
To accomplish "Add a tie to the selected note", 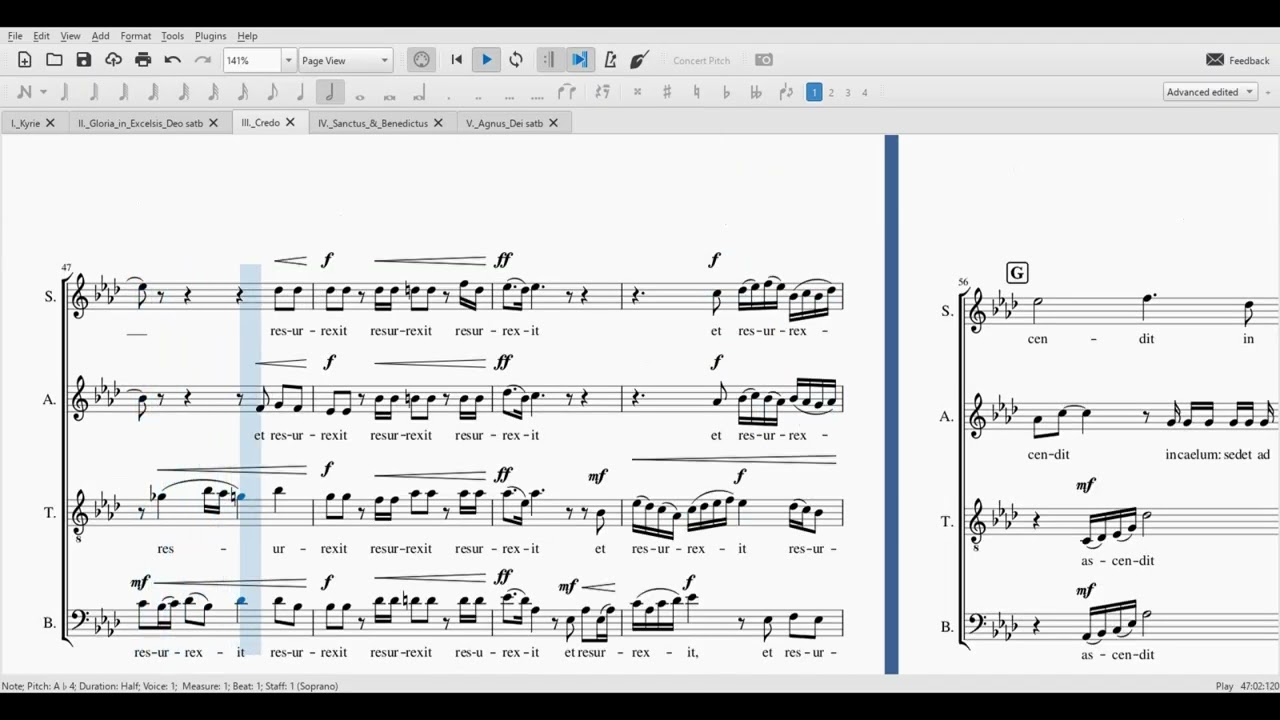I will [567, 92].
